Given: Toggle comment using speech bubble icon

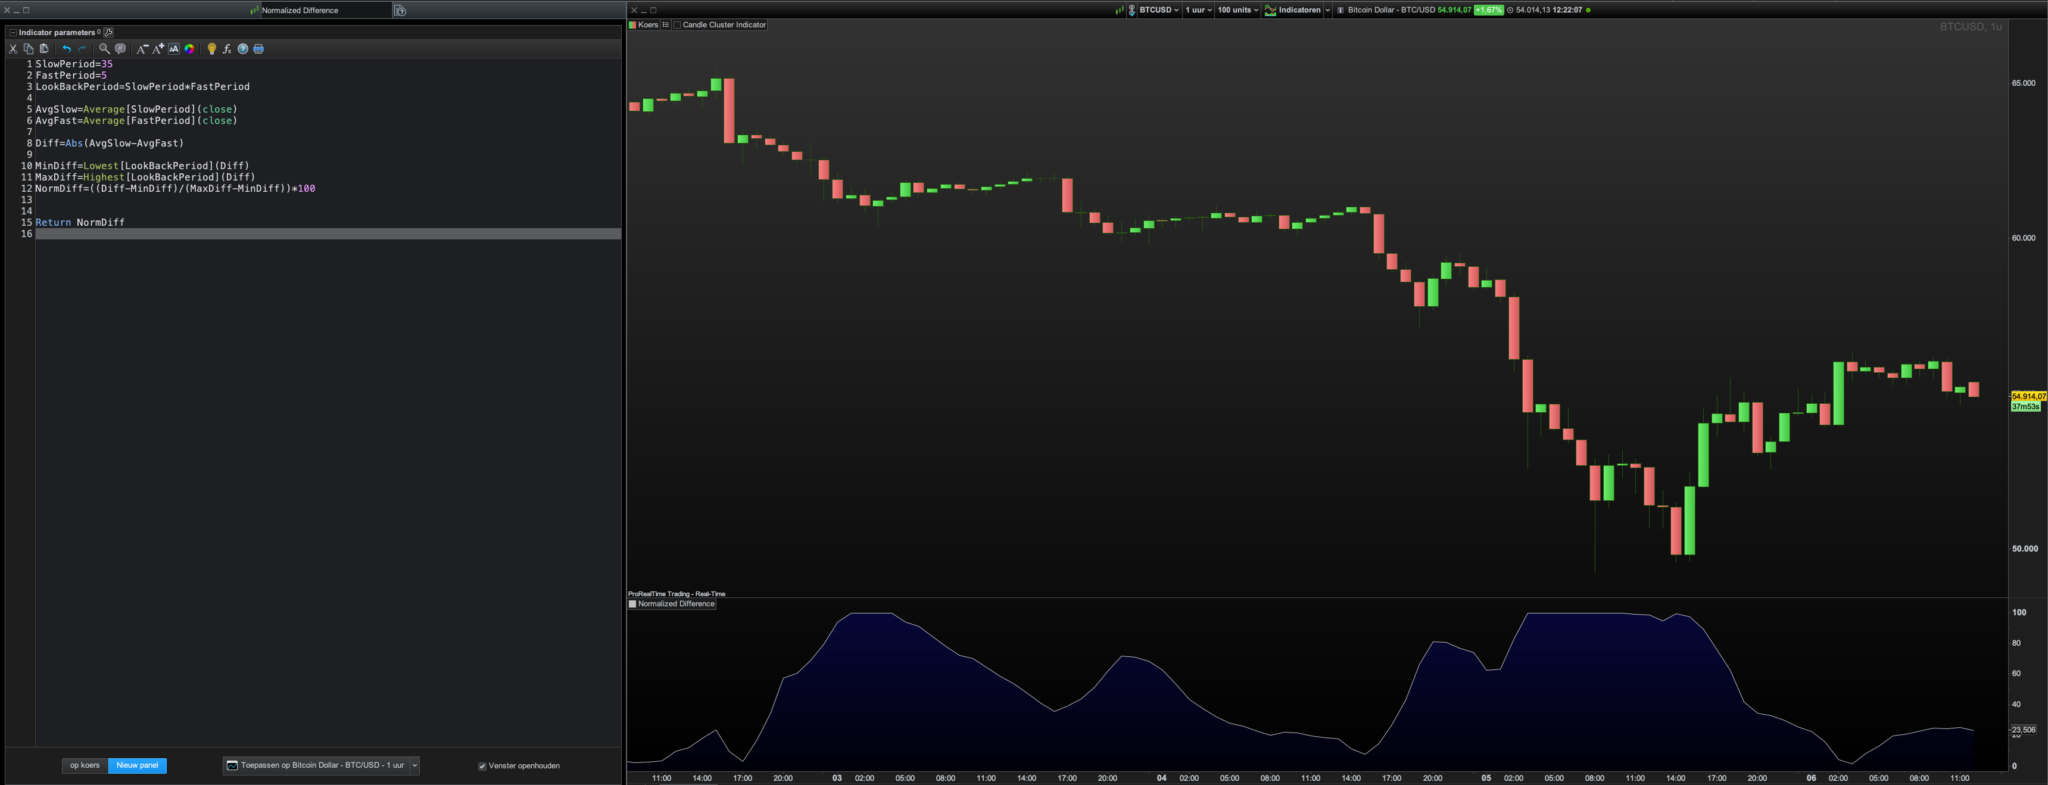Looking at the screenshot, I should tap(120, 48).
